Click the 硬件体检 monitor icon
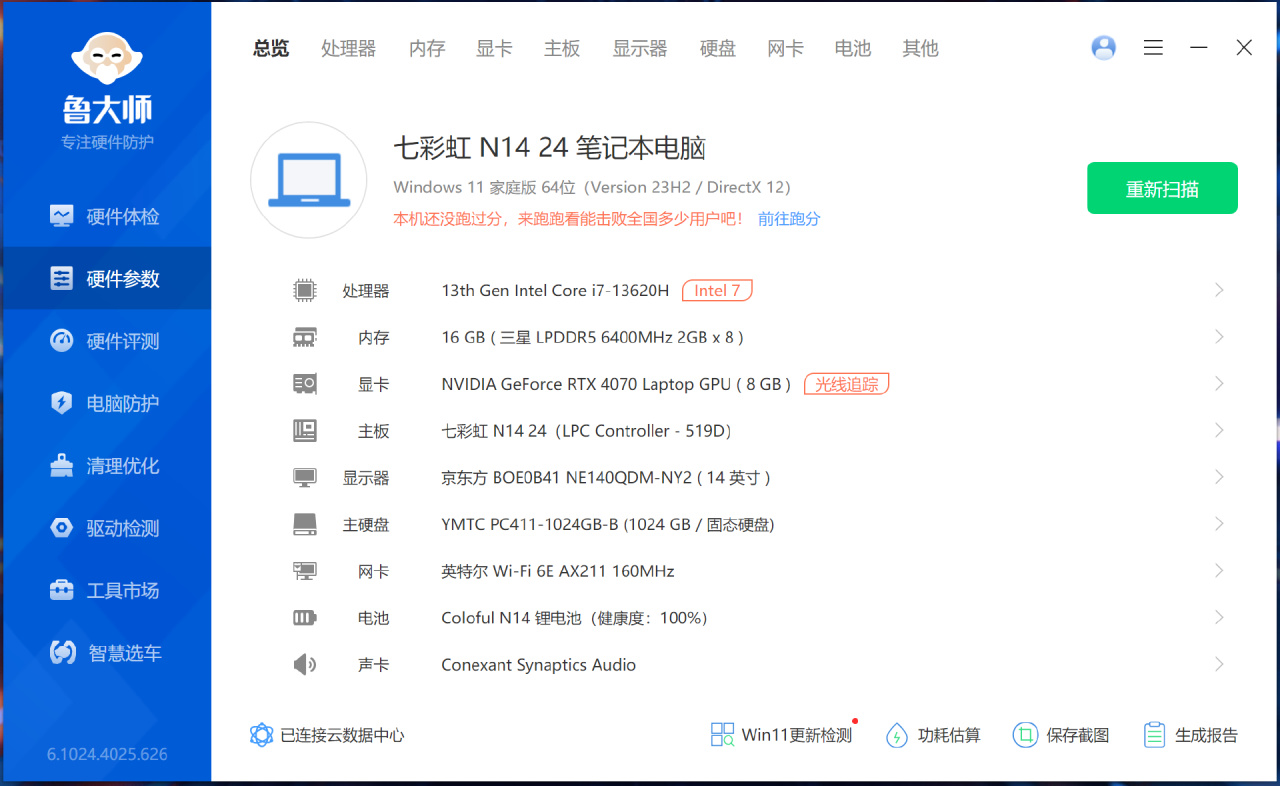 point(62,216)
